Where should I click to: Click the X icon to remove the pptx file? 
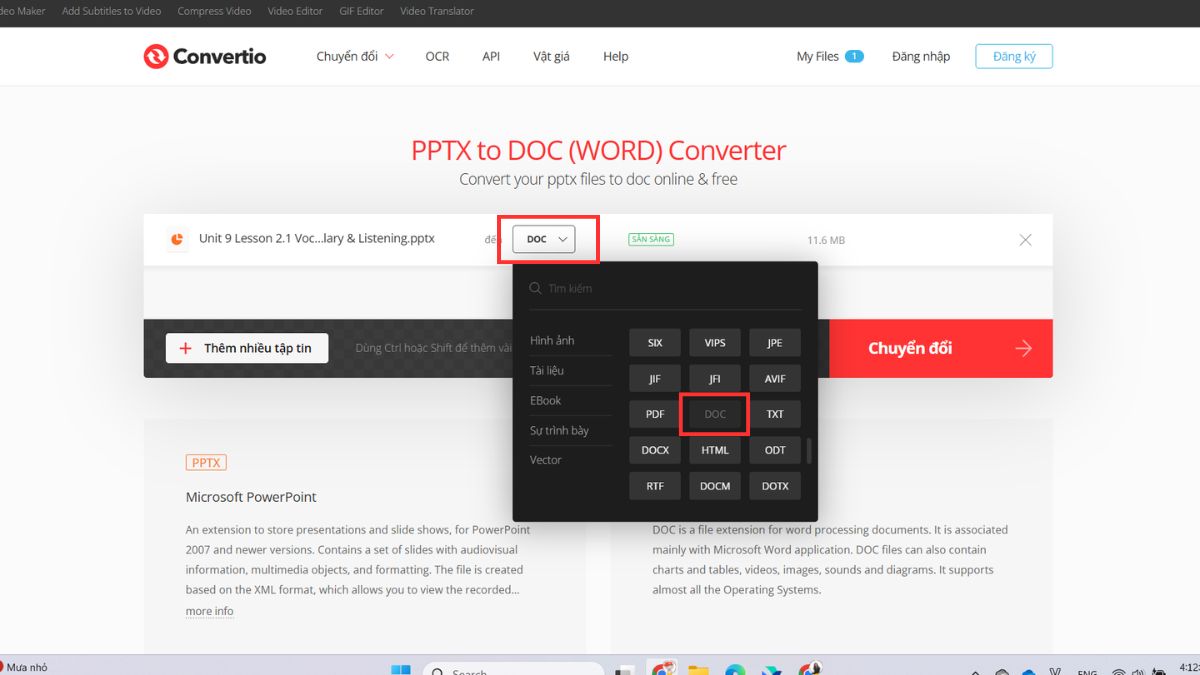click(x=1025, y=239)
